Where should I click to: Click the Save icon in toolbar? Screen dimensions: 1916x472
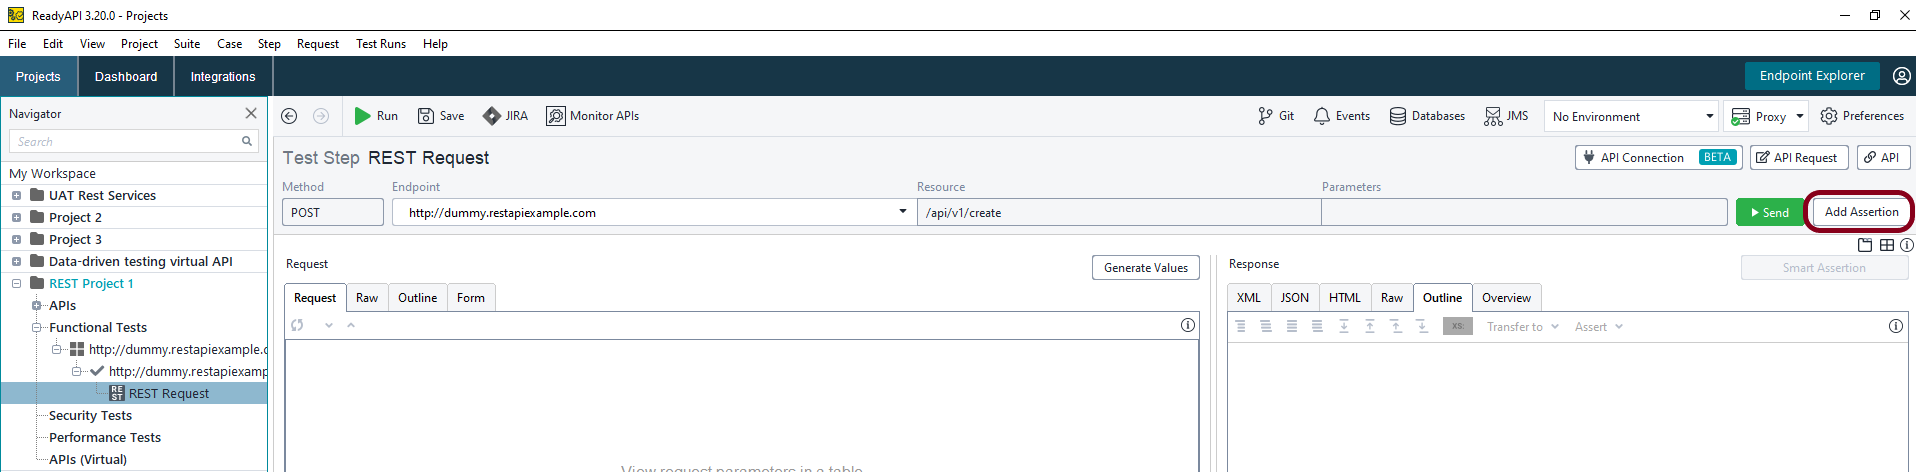[x=426, y=116]
